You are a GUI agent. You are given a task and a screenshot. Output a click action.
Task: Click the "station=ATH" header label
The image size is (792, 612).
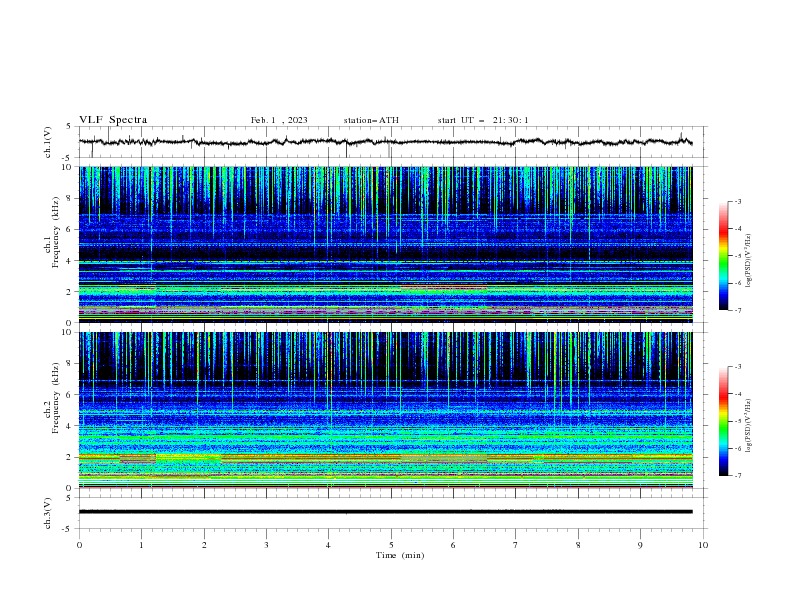coord(371,120)
